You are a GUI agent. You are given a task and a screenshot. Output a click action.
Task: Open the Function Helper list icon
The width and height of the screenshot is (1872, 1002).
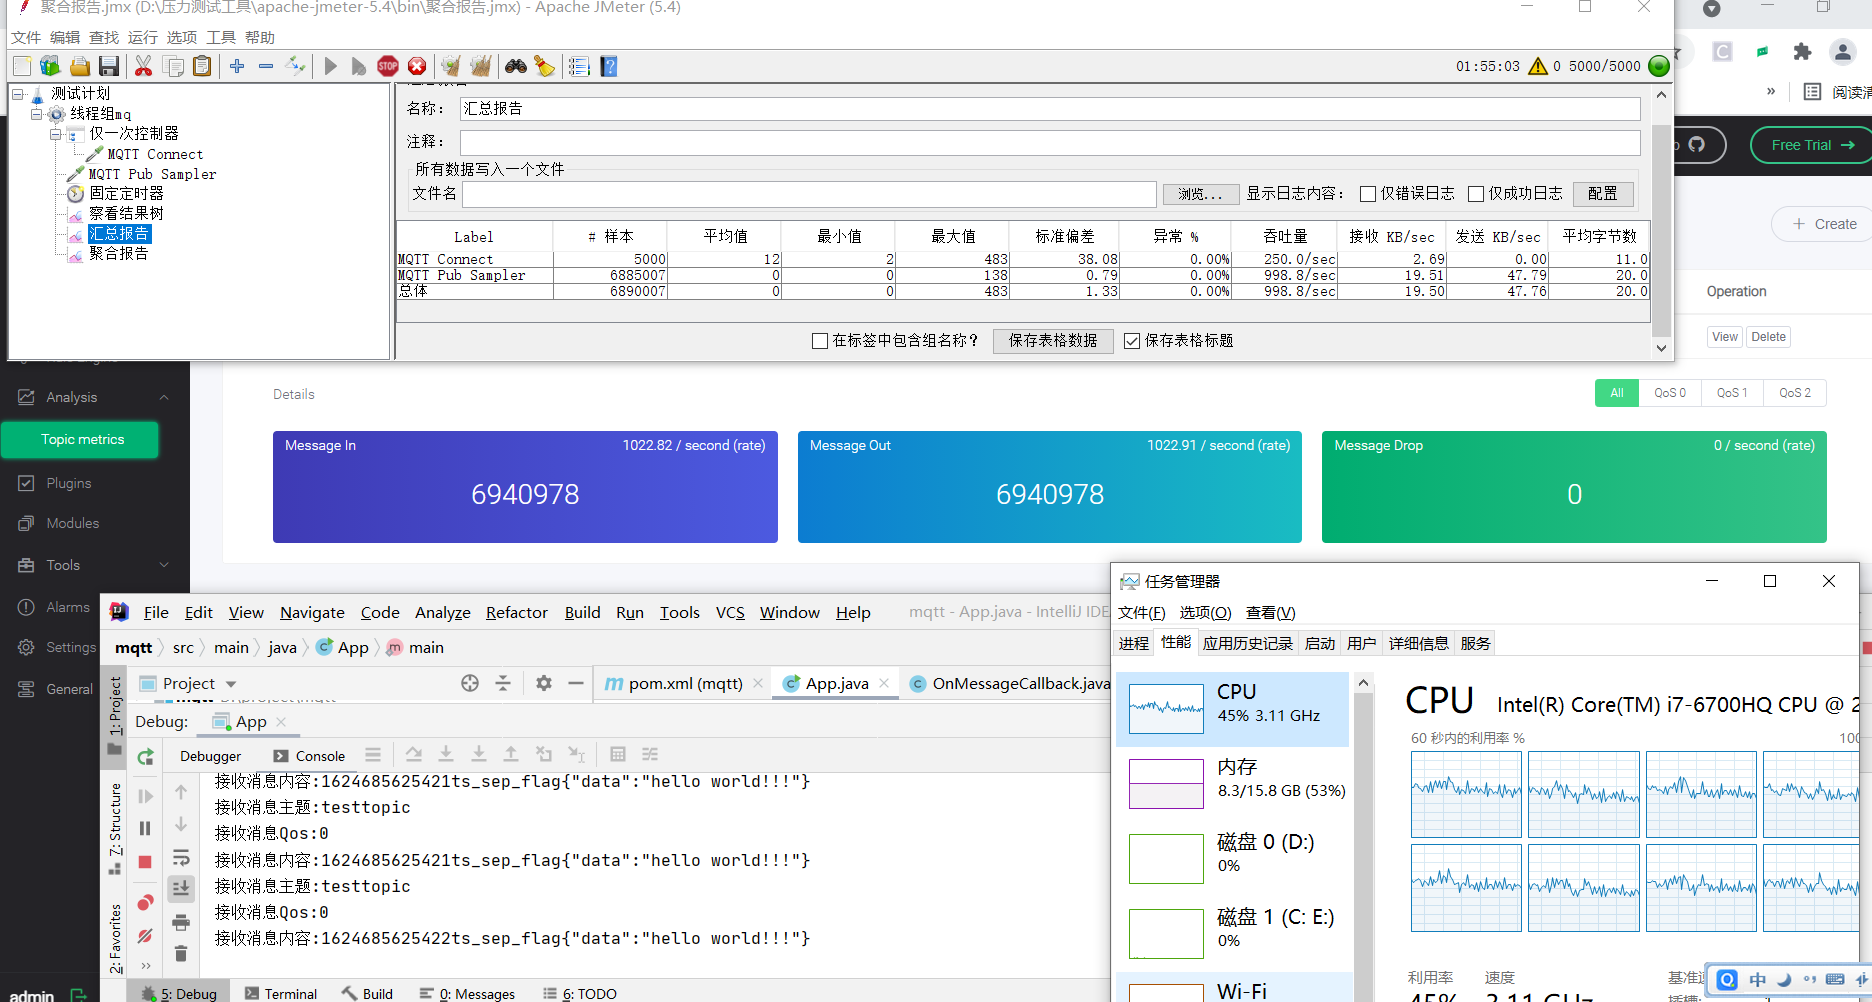pos(579,66)
